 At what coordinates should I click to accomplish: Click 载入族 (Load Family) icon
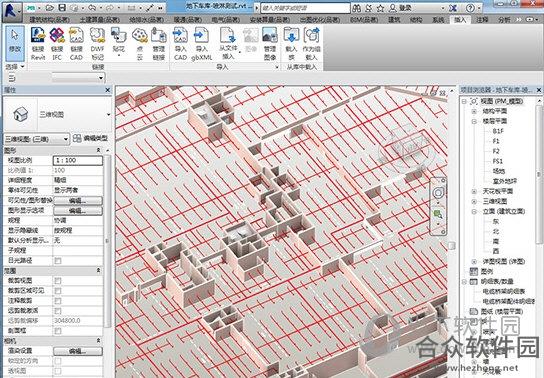291,44
